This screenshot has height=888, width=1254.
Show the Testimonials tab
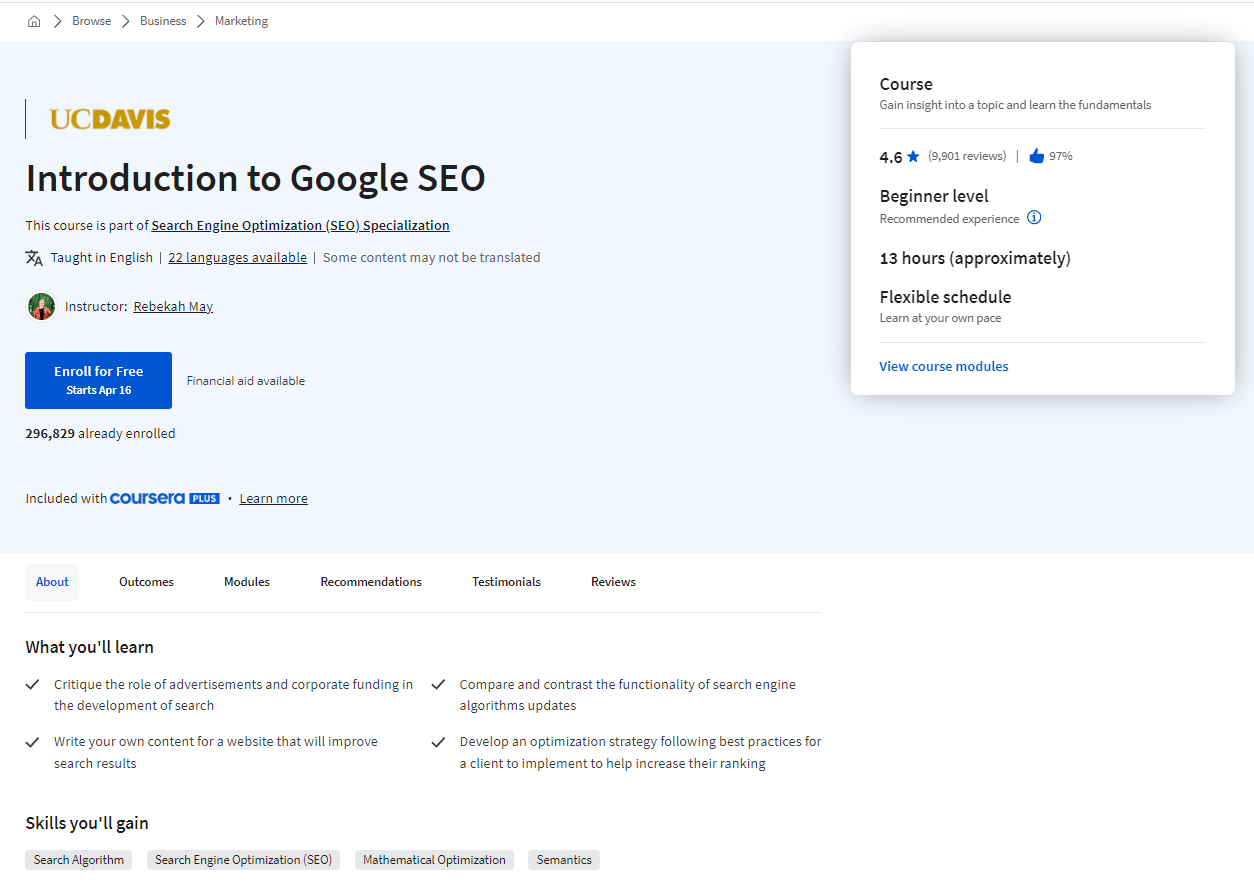tap(506, 582)
